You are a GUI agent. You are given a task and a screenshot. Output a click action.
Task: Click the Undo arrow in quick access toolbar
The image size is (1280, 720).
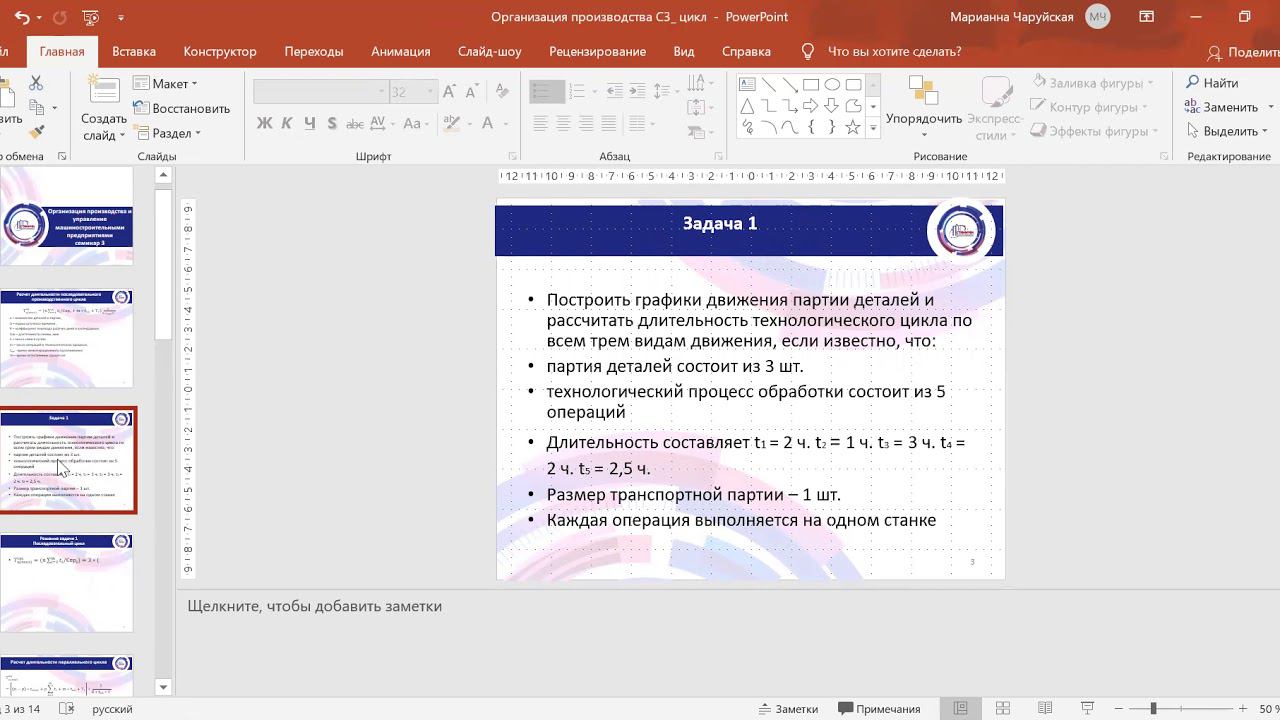pyautogui.click(x=22, y=17)
